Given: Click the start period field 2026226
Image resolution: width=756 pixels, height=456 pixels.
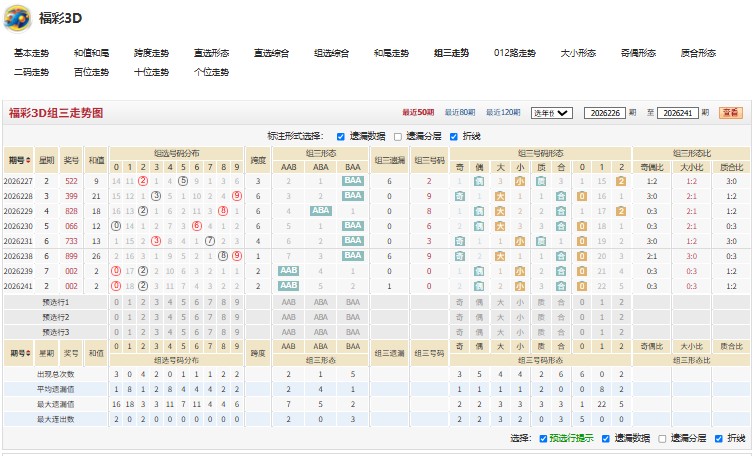Looking at the screenshot, I should tap(605, 113).
